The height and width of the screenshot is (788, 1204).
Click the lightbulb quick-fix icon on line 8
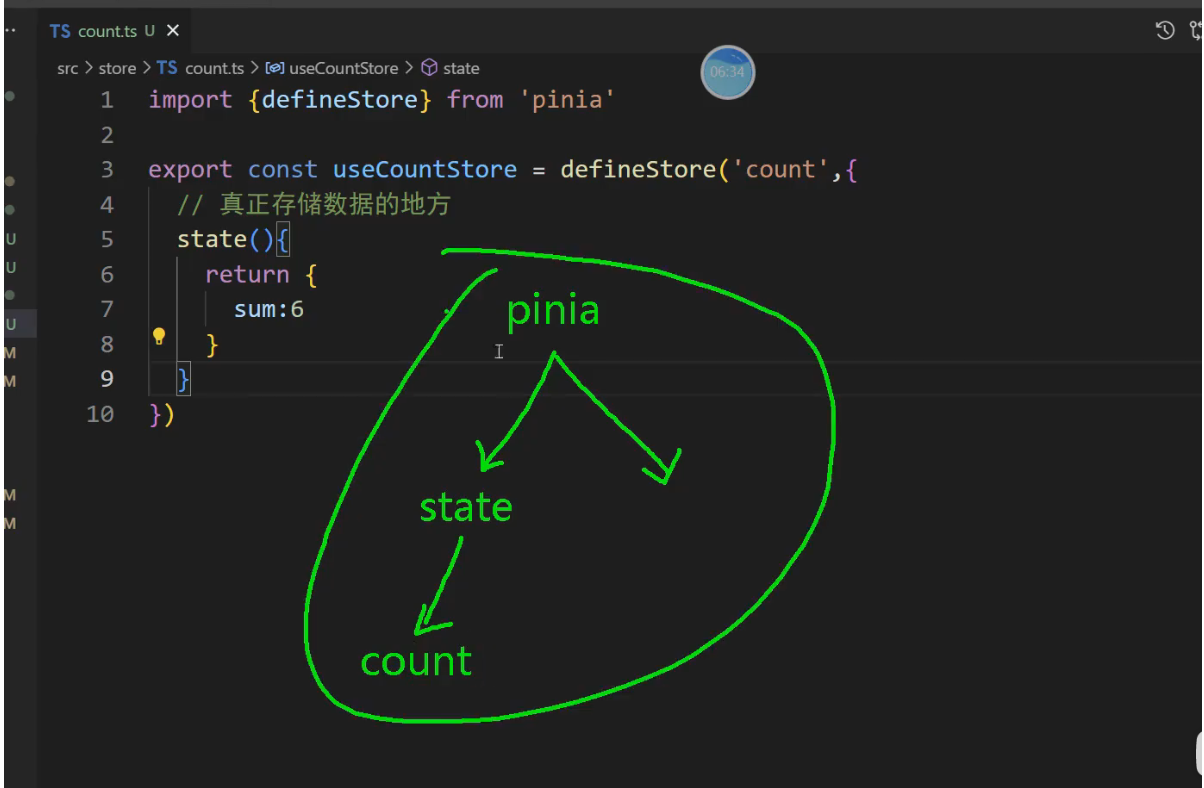[x=158, y=337]
